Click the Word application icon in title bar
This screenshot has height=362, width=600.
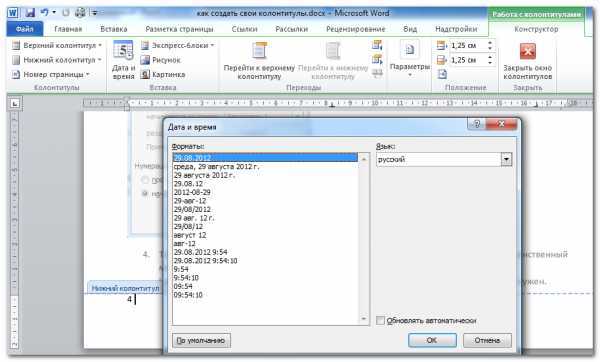(13, 13)
